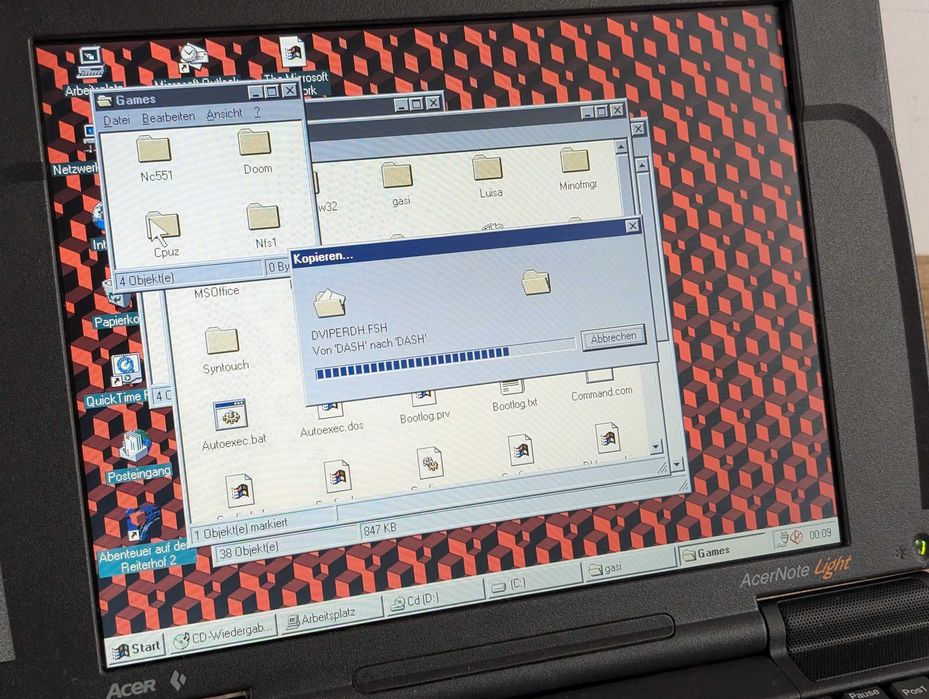Click the system tray clock 00:09
Screen dimensions: 929x699
coord(820,534)
